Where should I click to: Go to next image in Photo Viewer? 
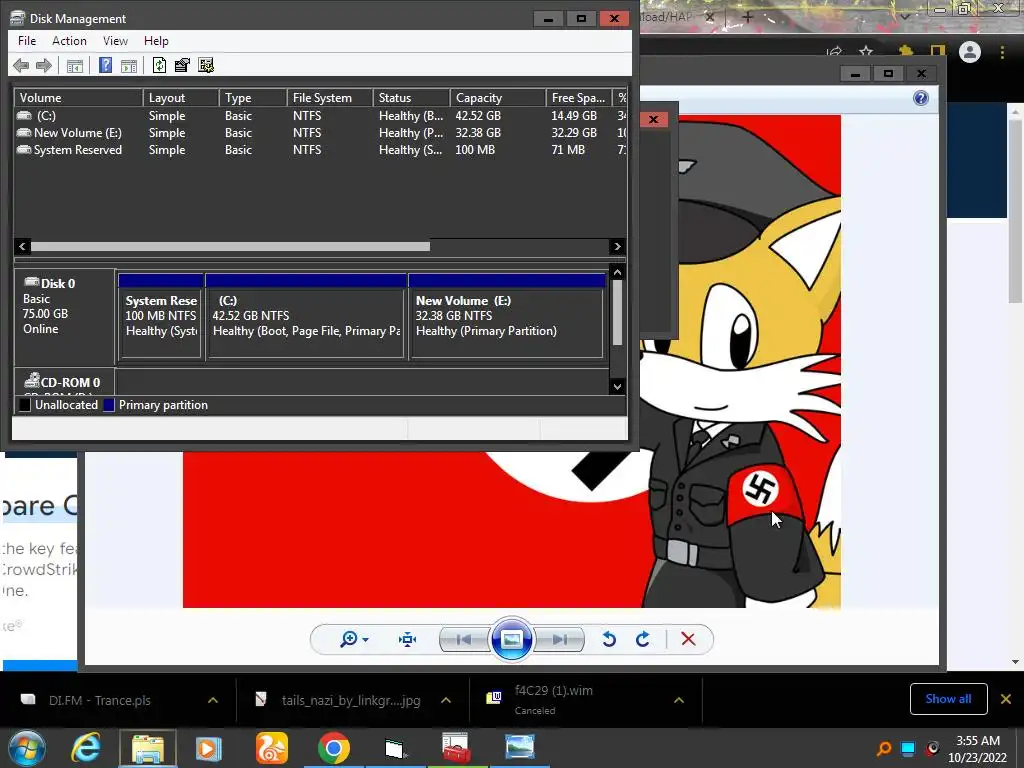click(559, 639)
